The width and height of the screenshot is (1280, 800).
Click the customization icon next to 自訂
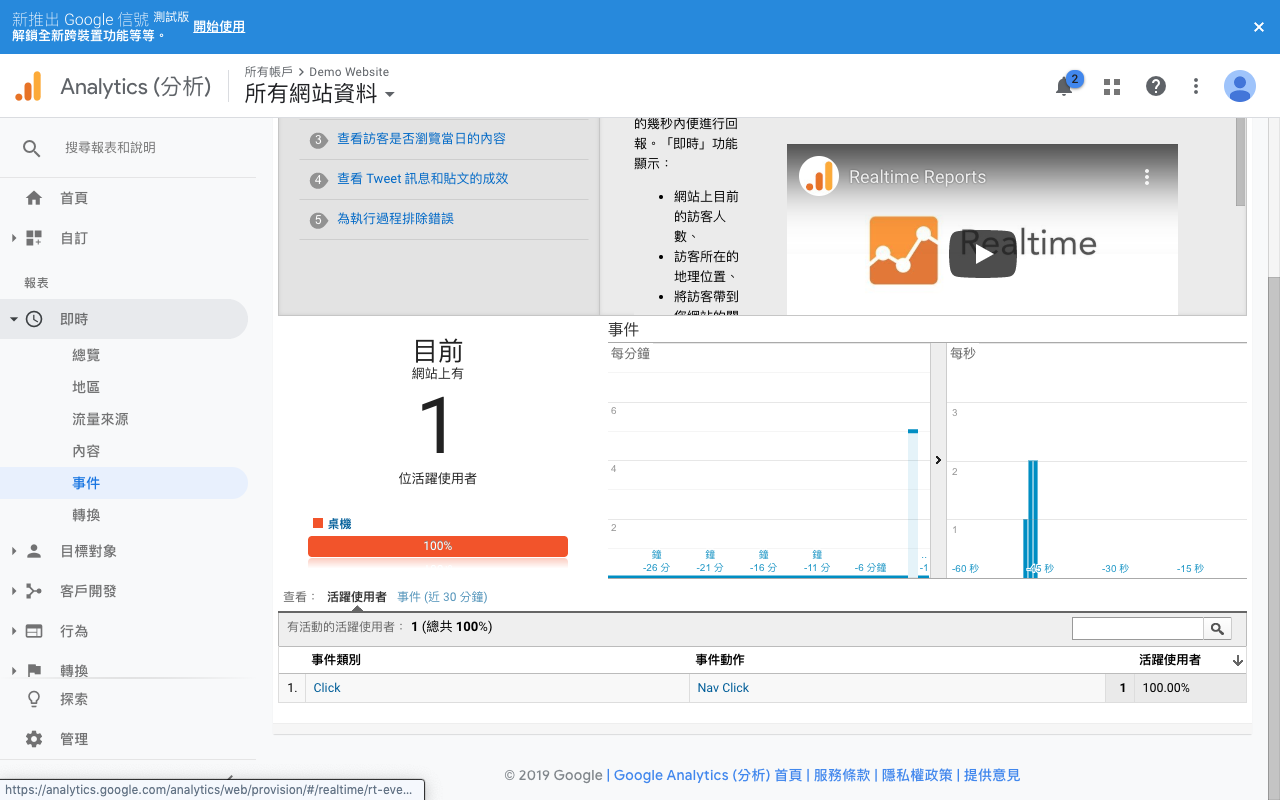[x=34, y=238]
